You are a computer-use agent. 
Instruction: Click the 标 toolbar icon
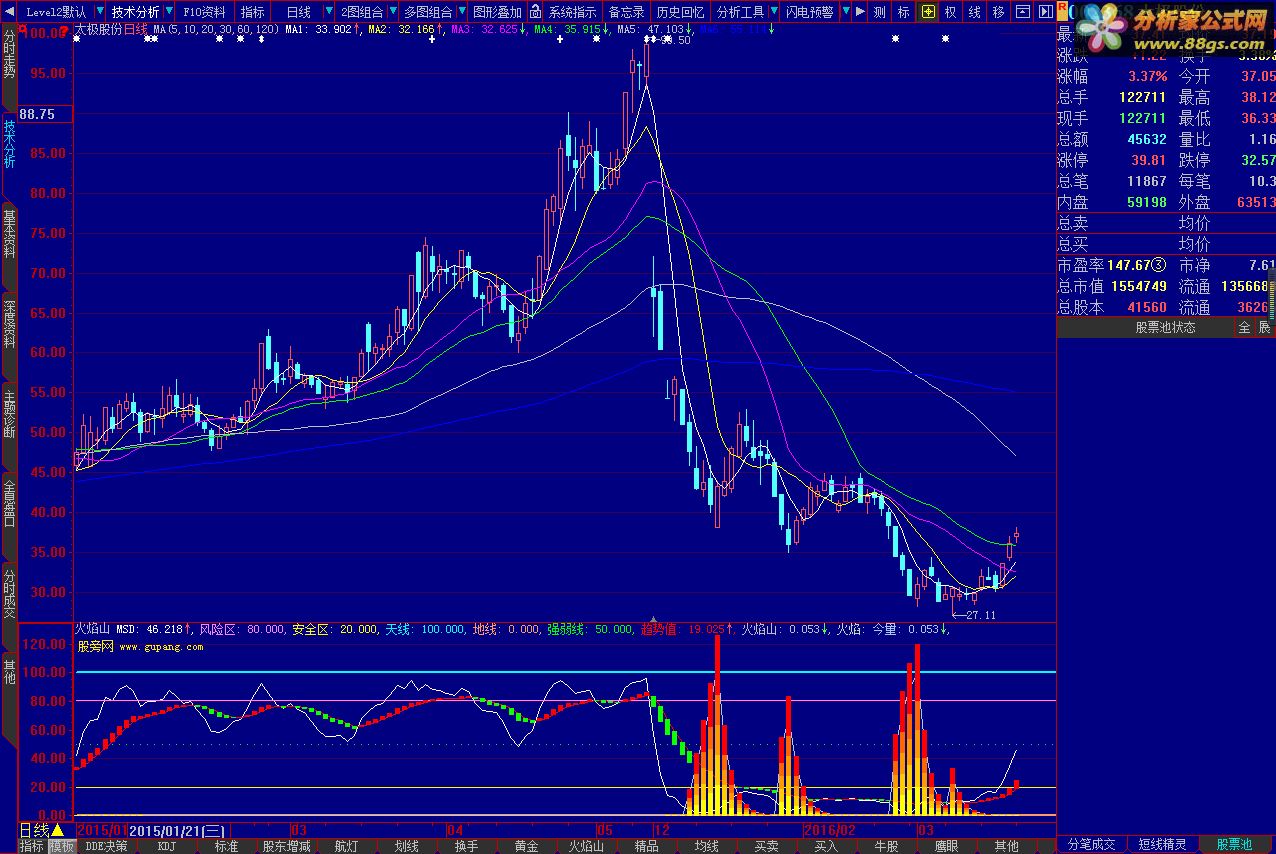click(904, 12)
